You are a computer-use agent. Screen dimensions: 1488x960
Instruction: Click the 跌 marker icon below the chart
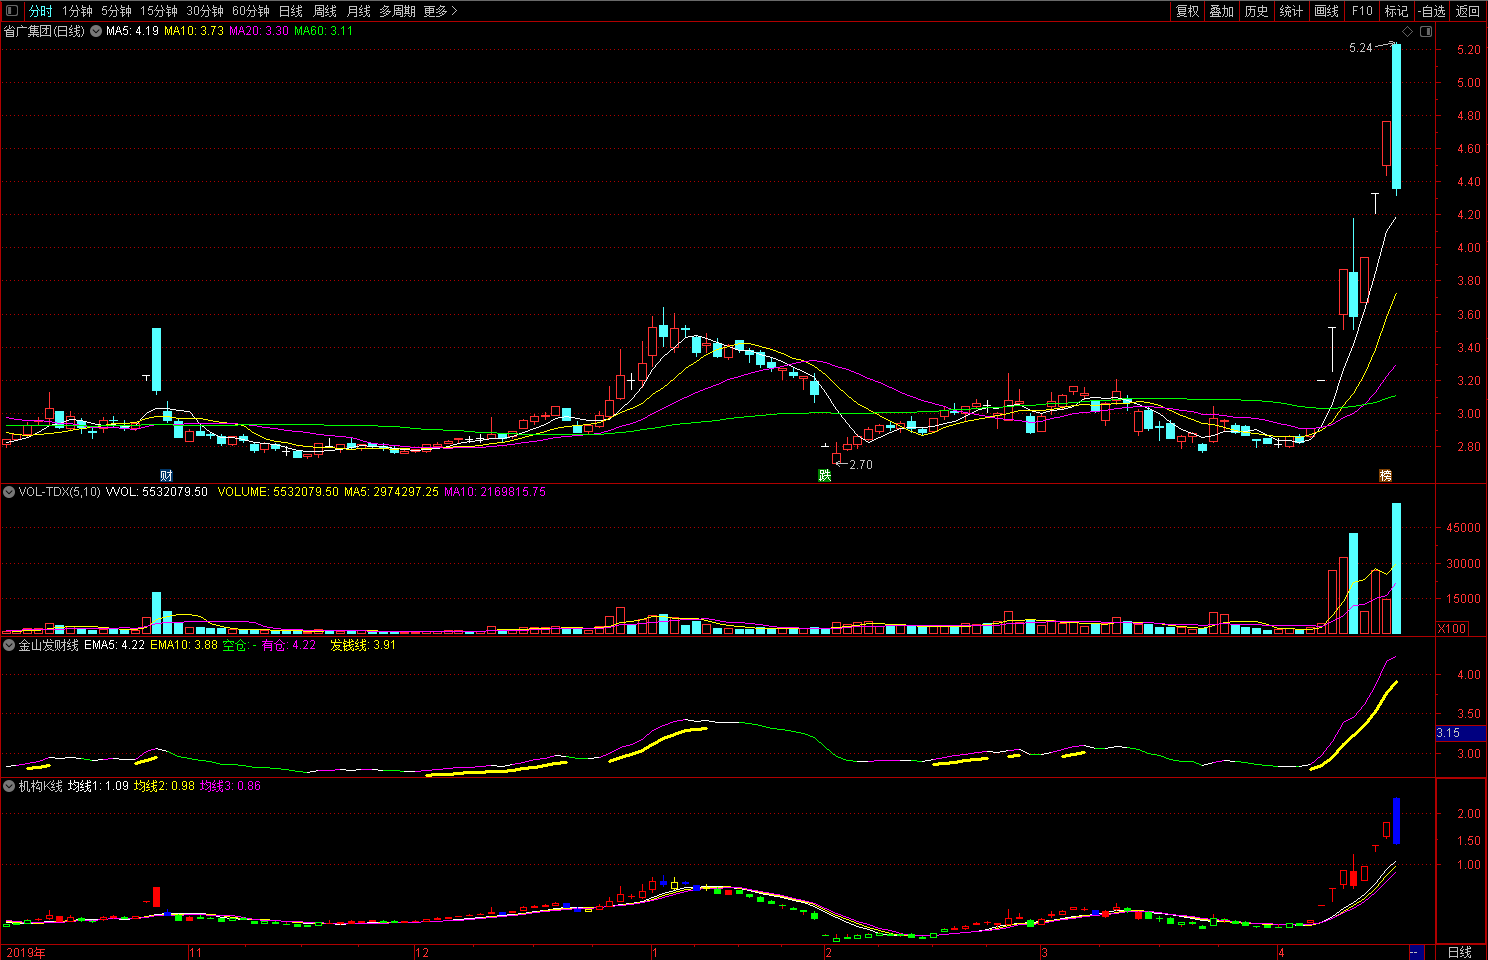point(825,475)
